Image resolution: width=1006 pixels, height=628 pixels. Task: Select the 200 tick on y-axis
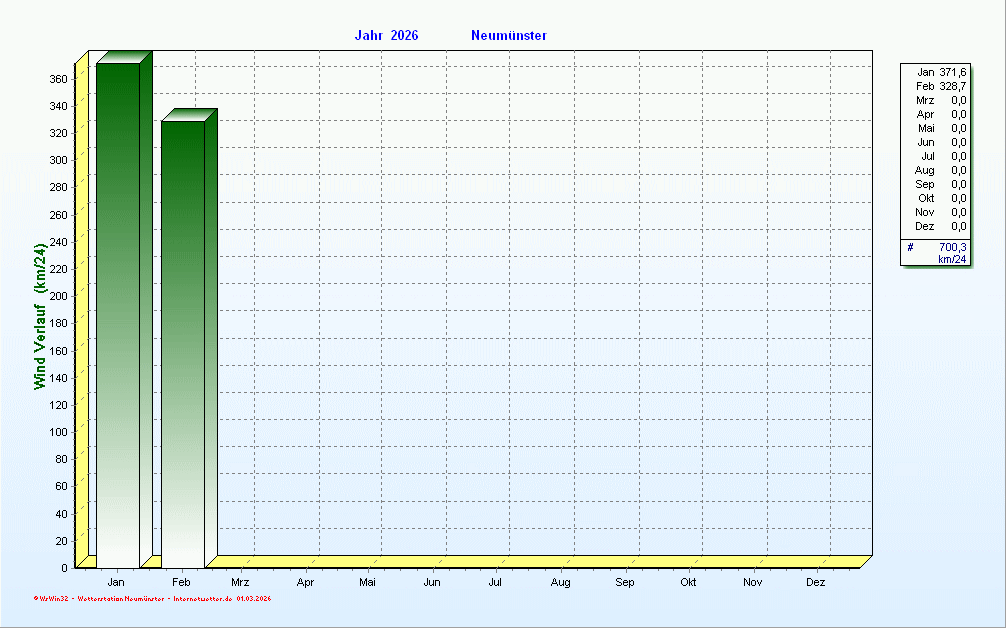[x=58, y=296]
